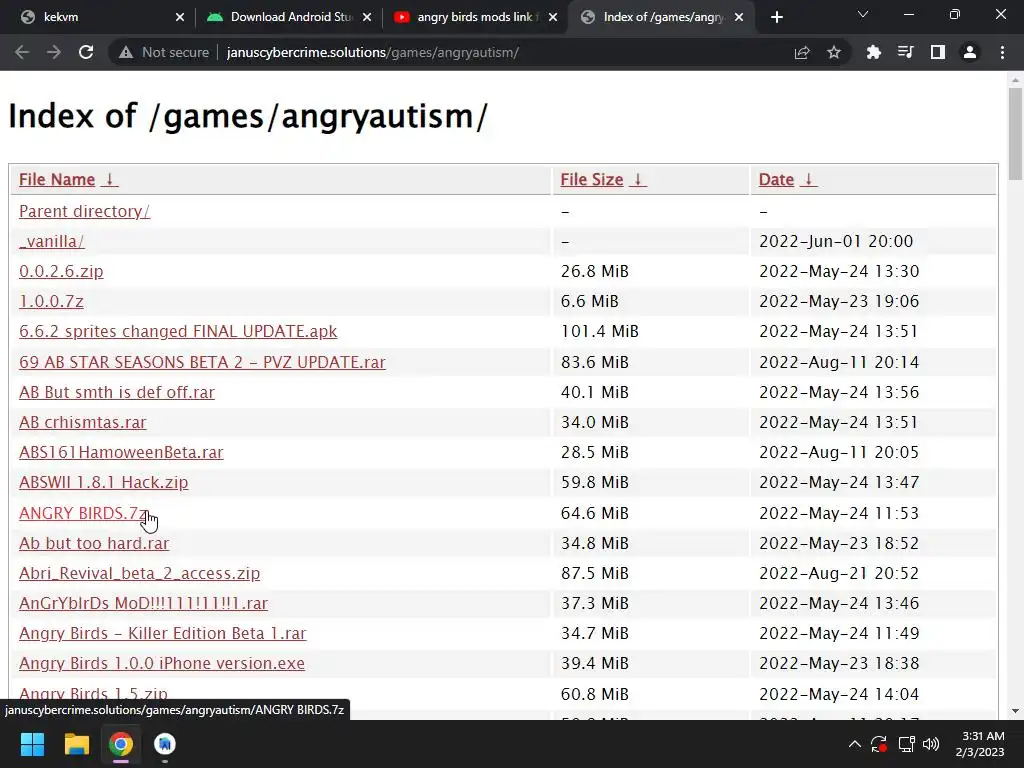Download ABS161HamoweenBeta.rar
Screen dimensions: 1024x768
pyautogui.click(x=121, y=453)
